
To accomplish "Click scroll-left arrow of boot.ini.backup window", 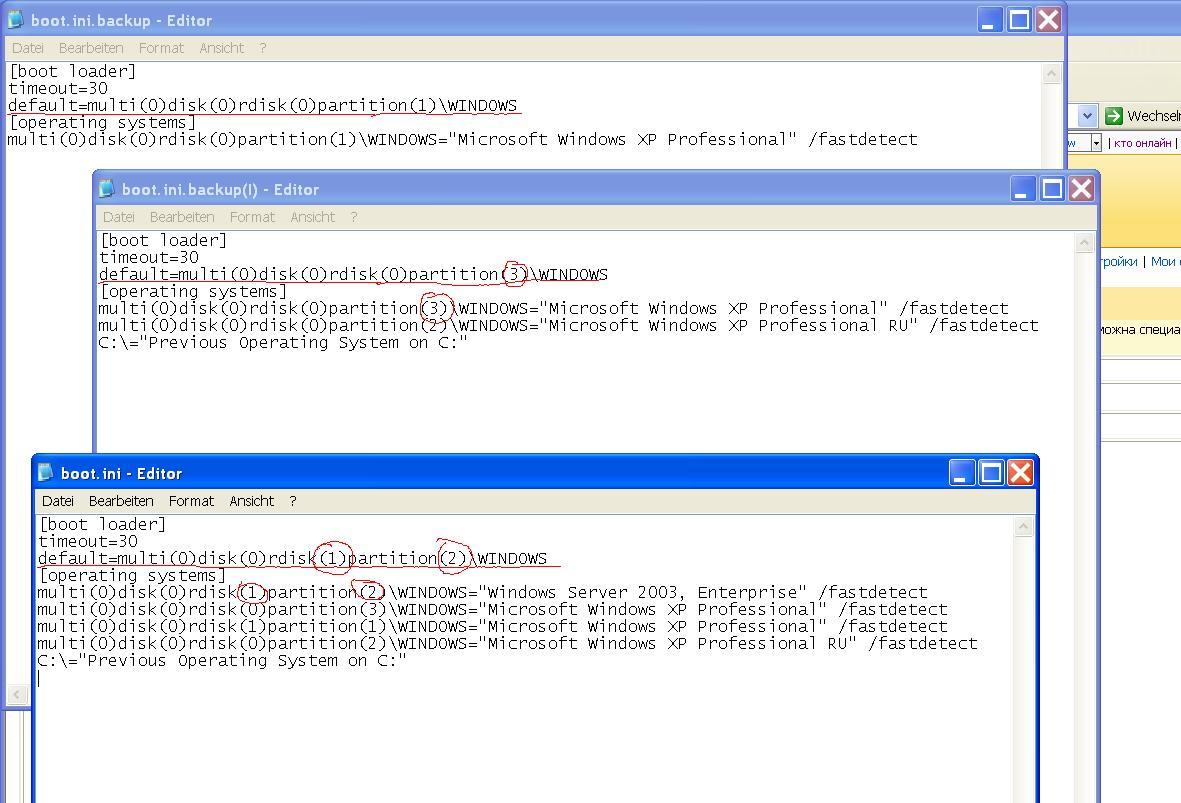I will pyautogui.click(x=17, y=694).
